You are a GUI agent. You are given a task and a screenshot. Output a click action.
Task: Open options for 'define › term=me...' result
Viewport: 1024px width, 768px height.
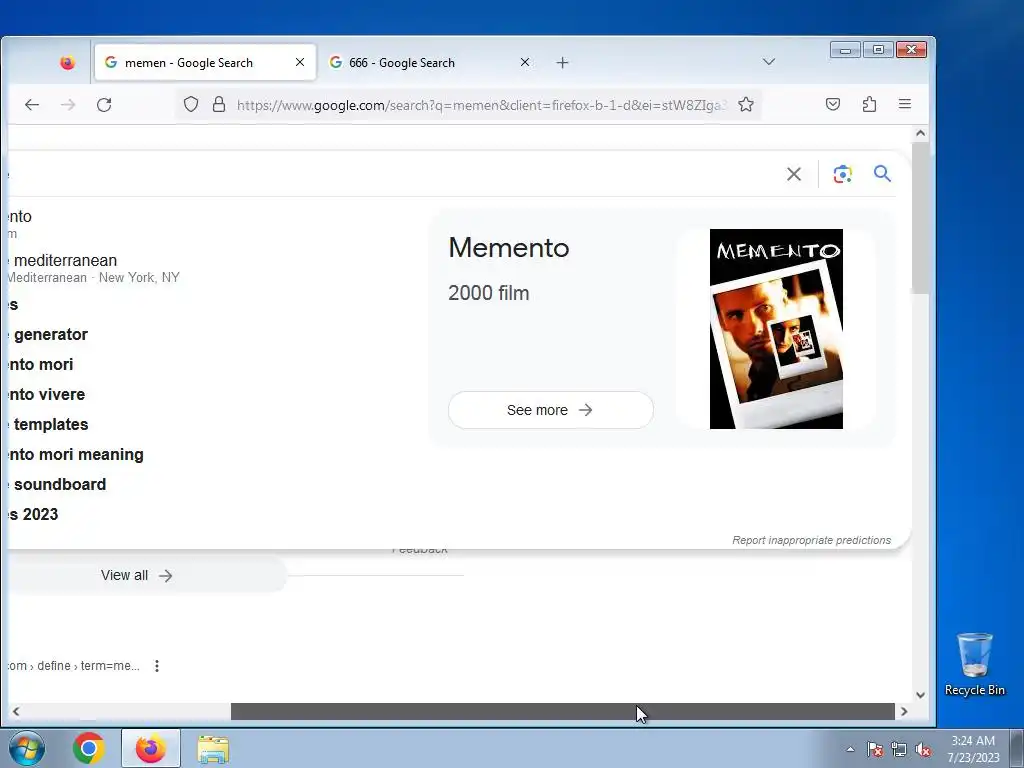(x=157, y=666)
